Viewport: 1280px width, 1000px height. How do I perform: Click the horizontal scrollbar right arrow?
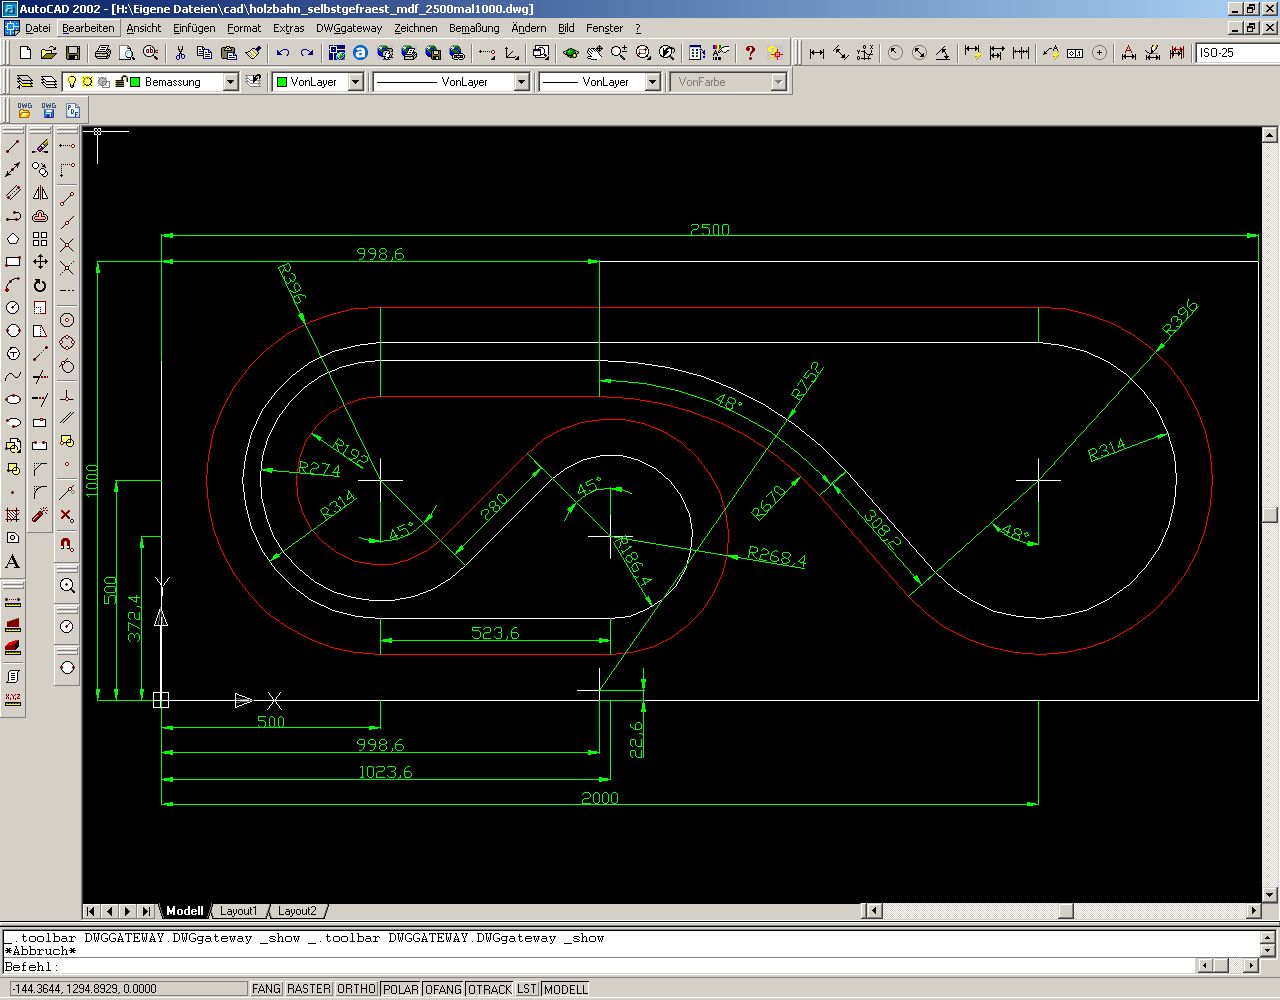(1255, 911)
